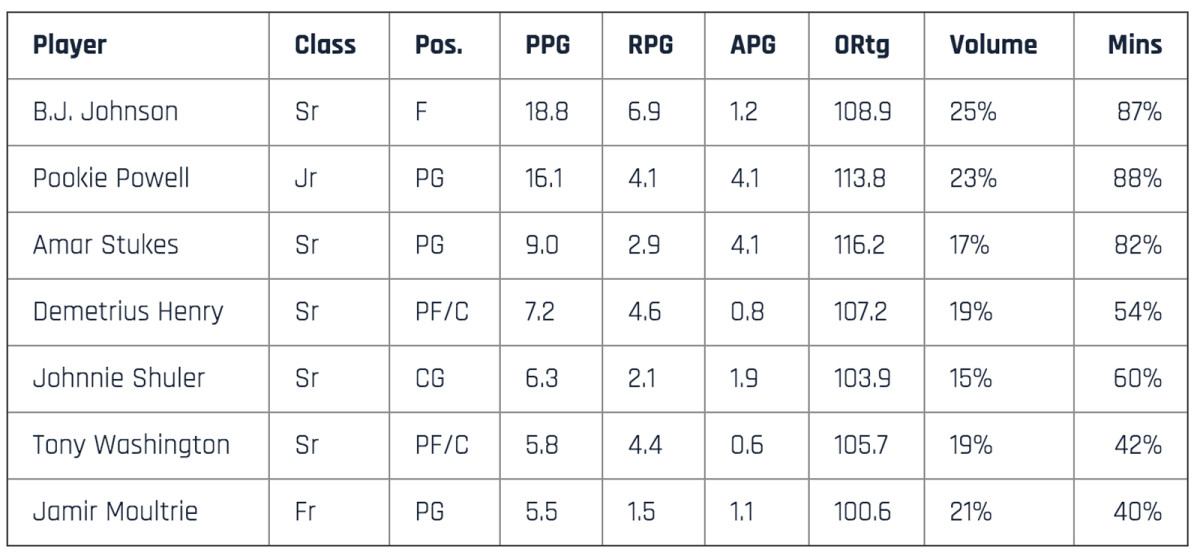
Task: Click B.J. Johnson's 18.8 PPG value
Action: point(546,112)
